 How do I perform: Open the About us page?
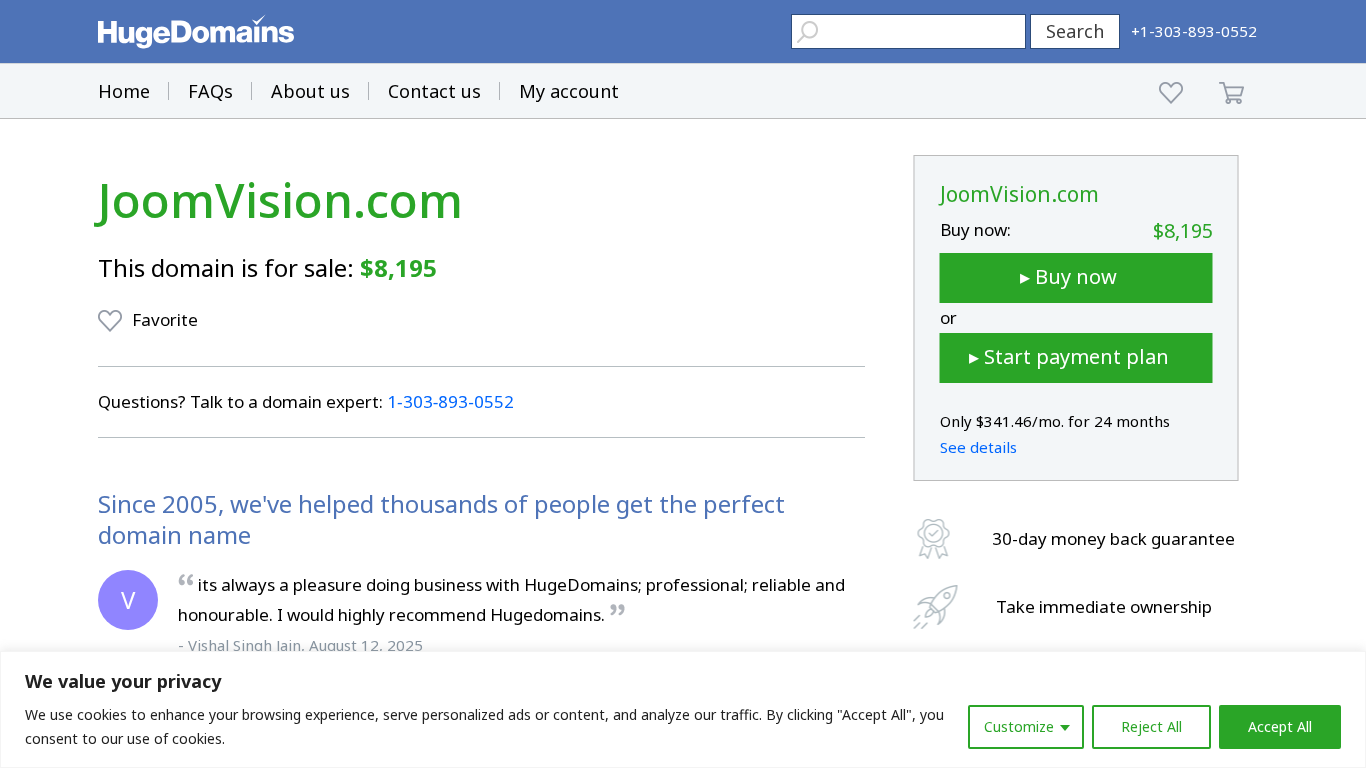click(x=310, y=92)
